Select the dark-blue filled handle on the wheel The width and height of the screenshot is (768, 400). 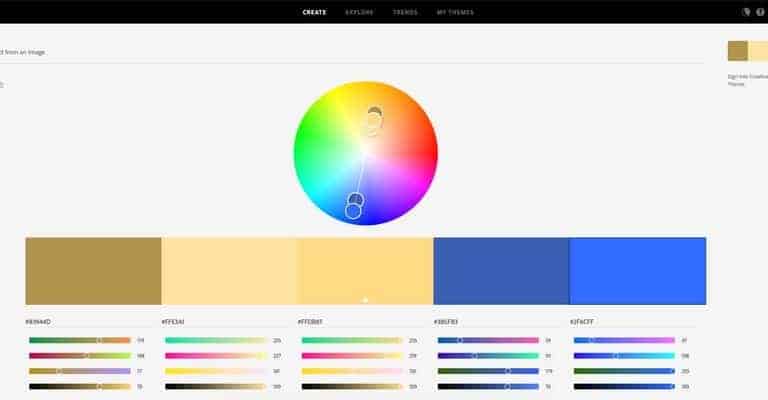pos(356,200)
